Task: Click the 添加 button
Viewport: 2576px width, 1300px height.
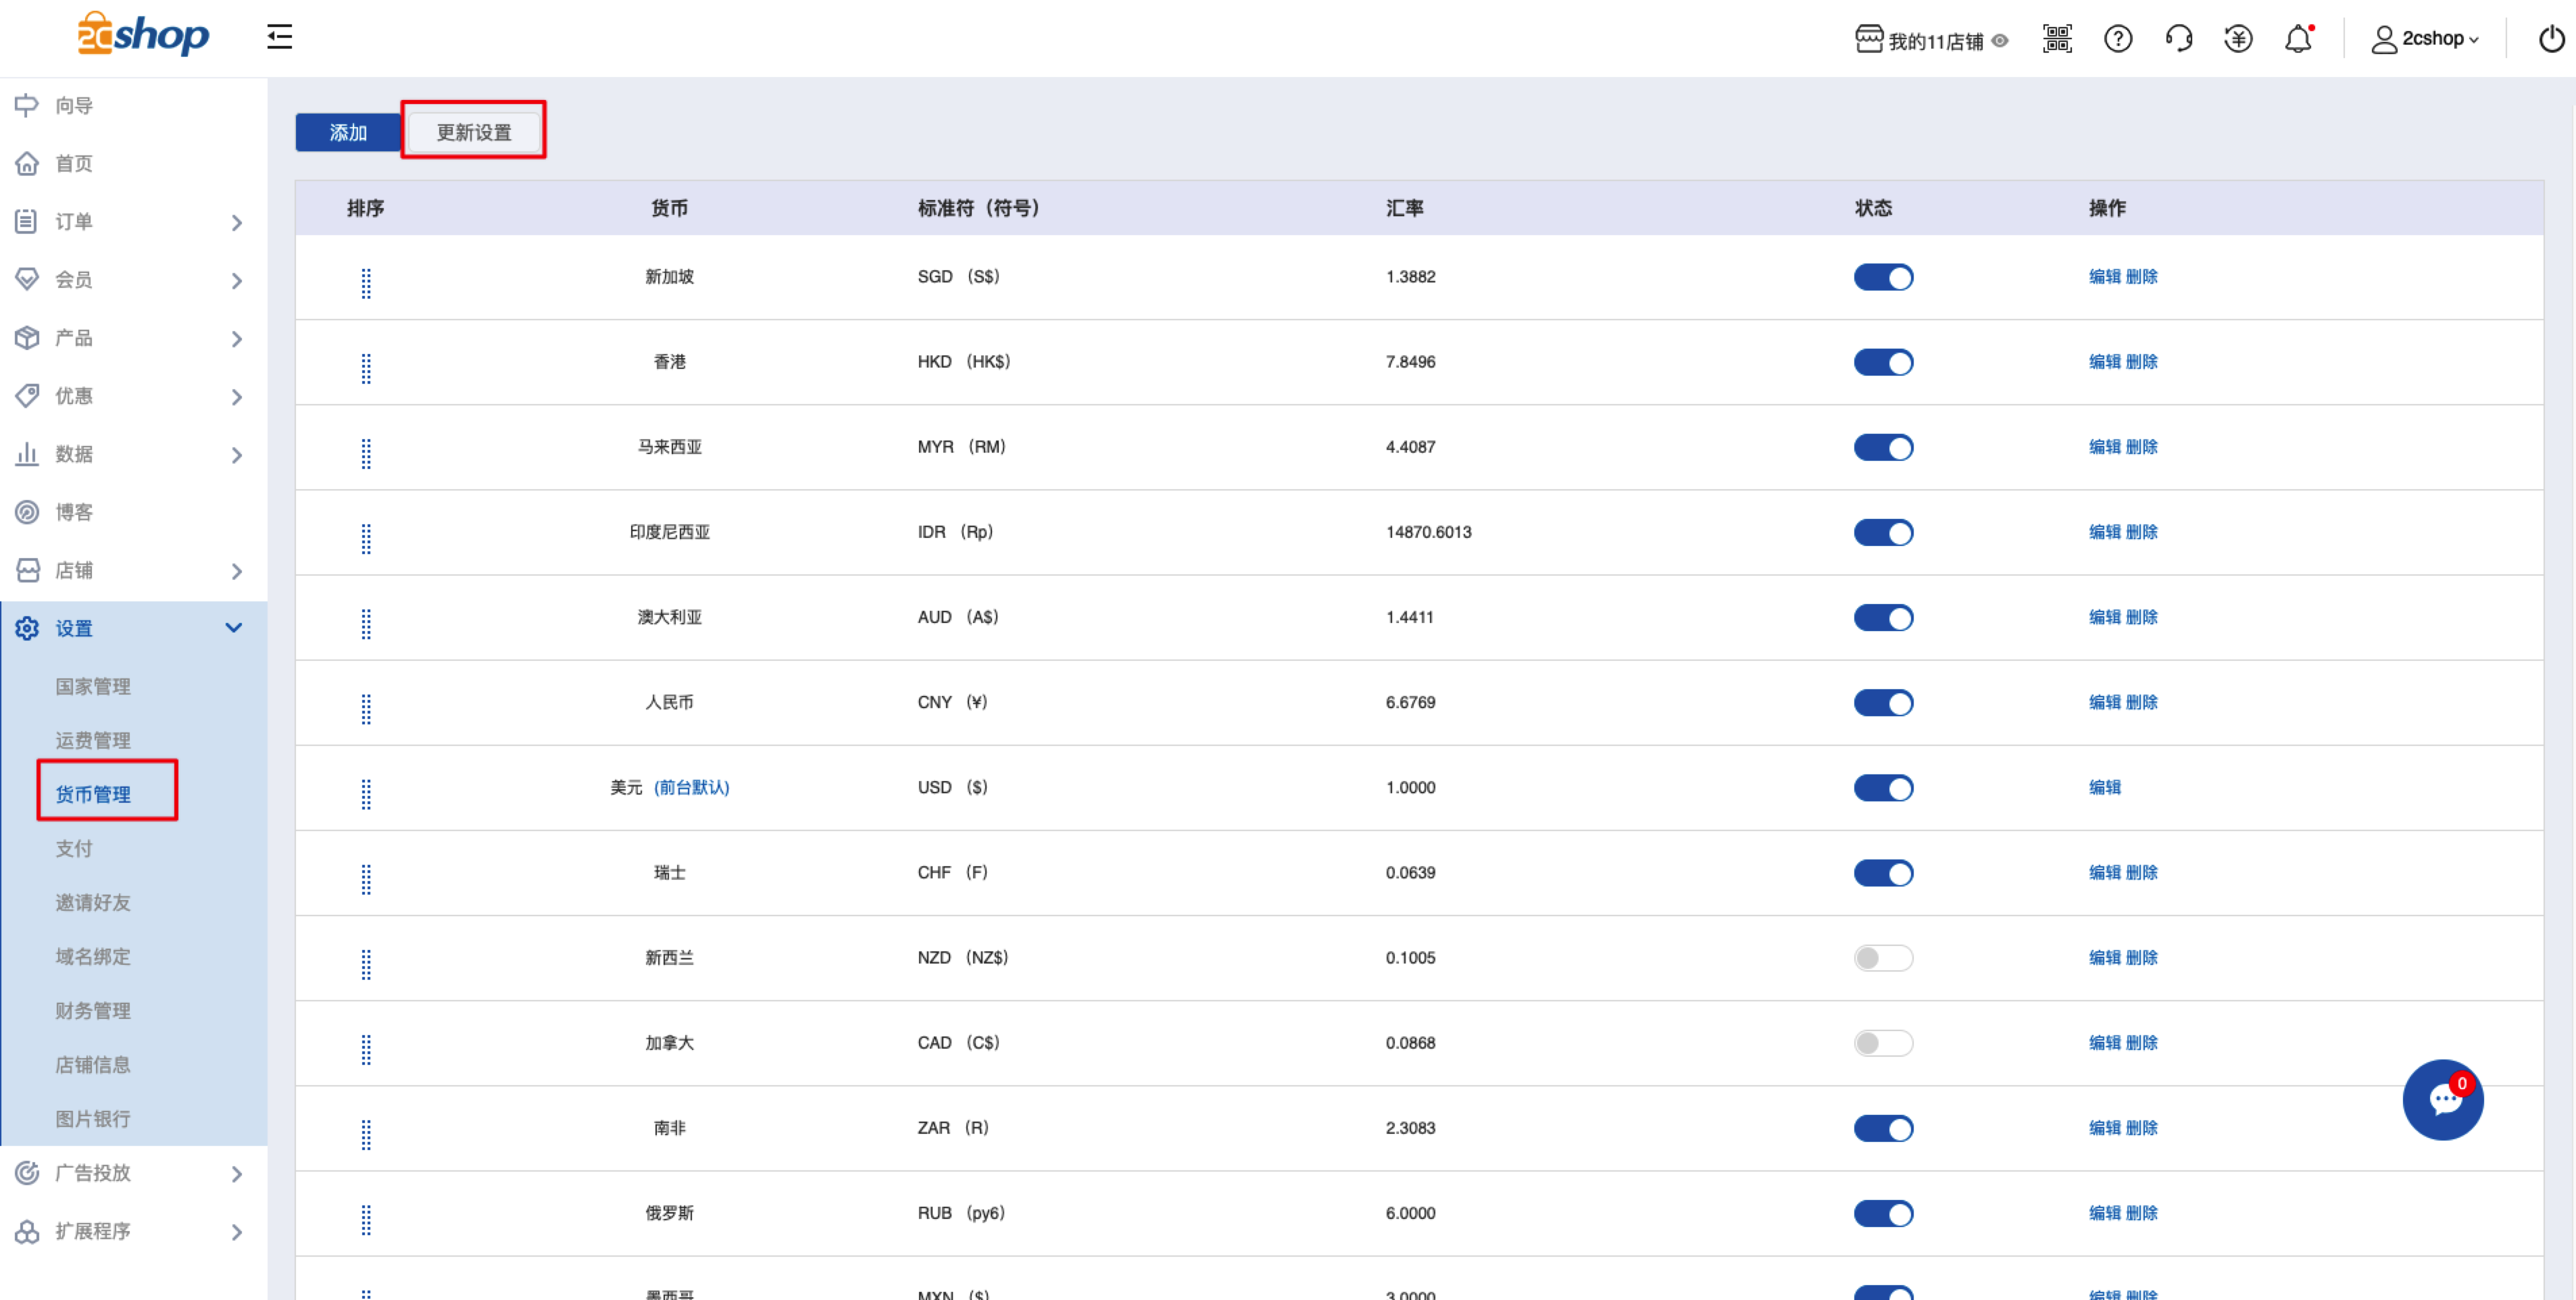Action: [348, 132]
